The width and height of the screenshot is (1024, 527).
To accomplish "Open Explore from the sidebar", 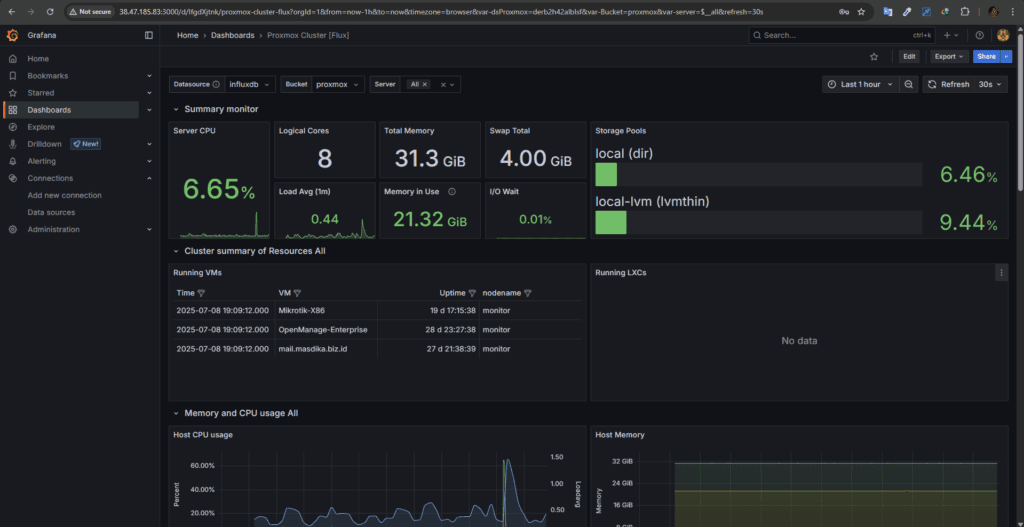I will coord(41,127).
